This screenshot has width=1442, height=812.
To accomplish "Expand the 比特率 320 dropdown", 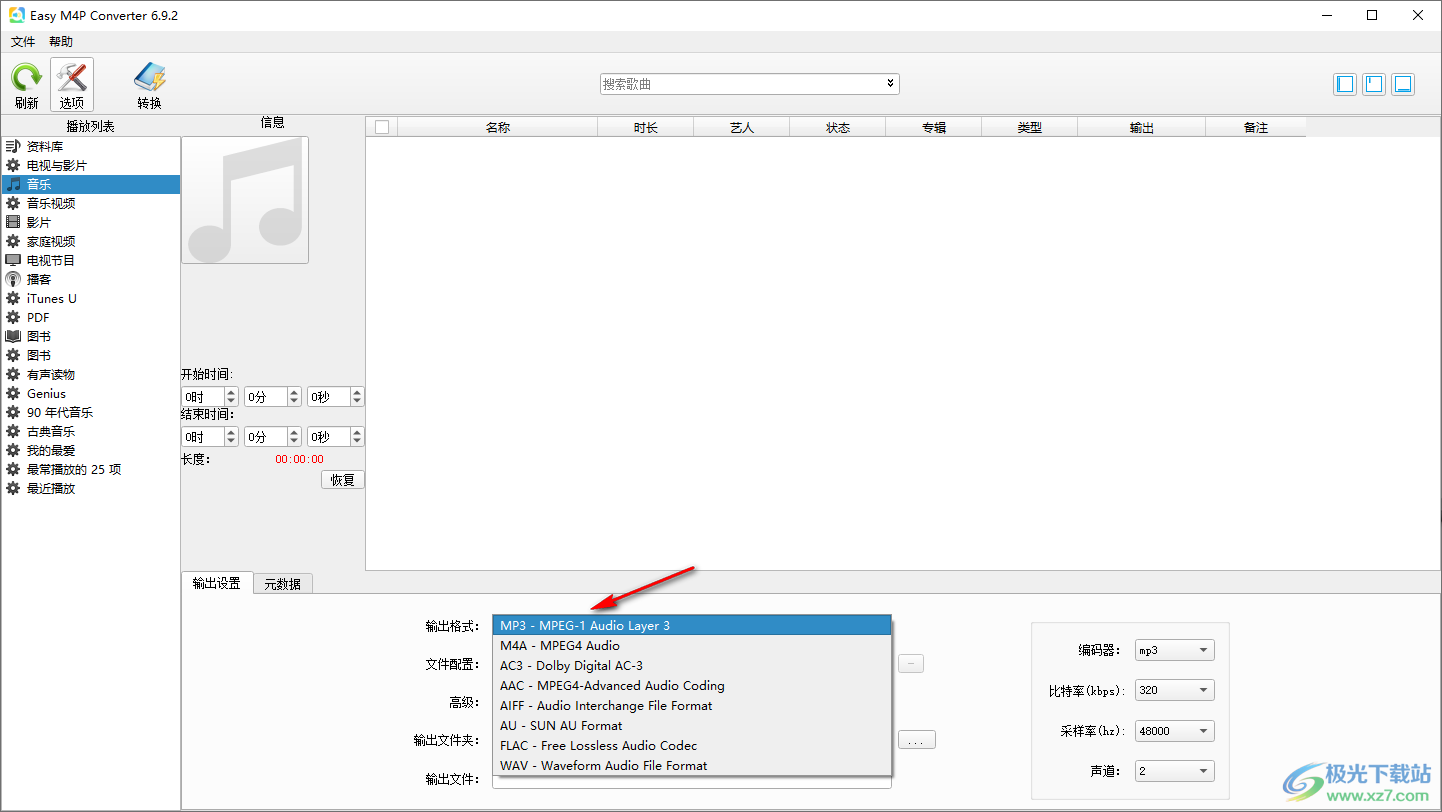I will point(1175,690).
